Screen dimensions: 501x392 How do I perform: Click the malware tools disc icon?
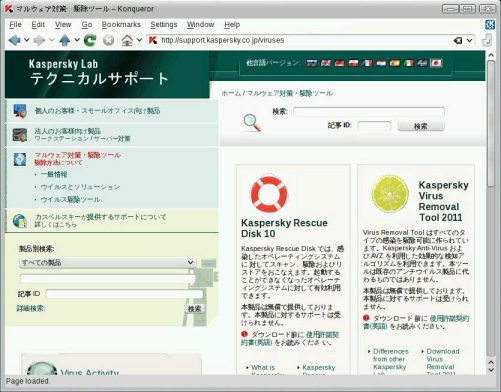(x=20, y=159)
